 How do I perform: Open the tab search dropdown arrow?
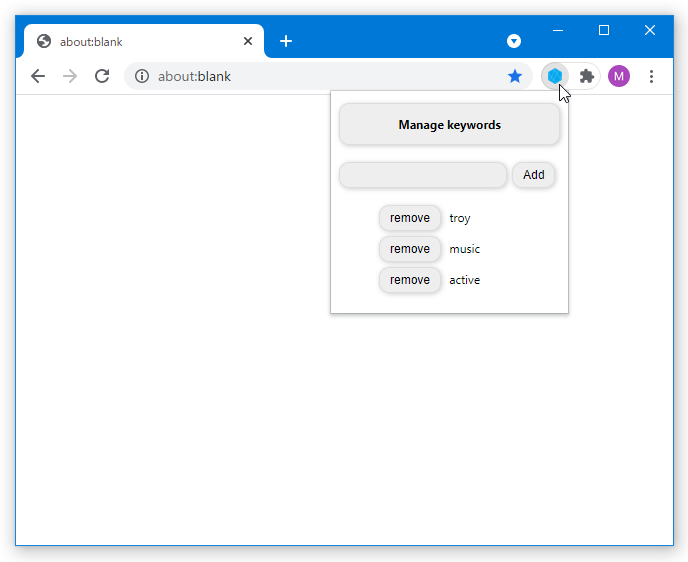[514, 41]
